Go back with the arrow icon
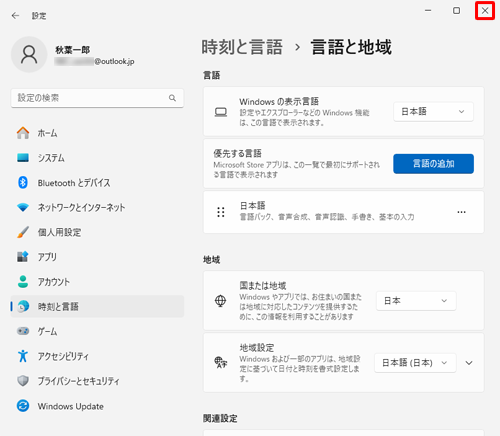 (15, 16)
